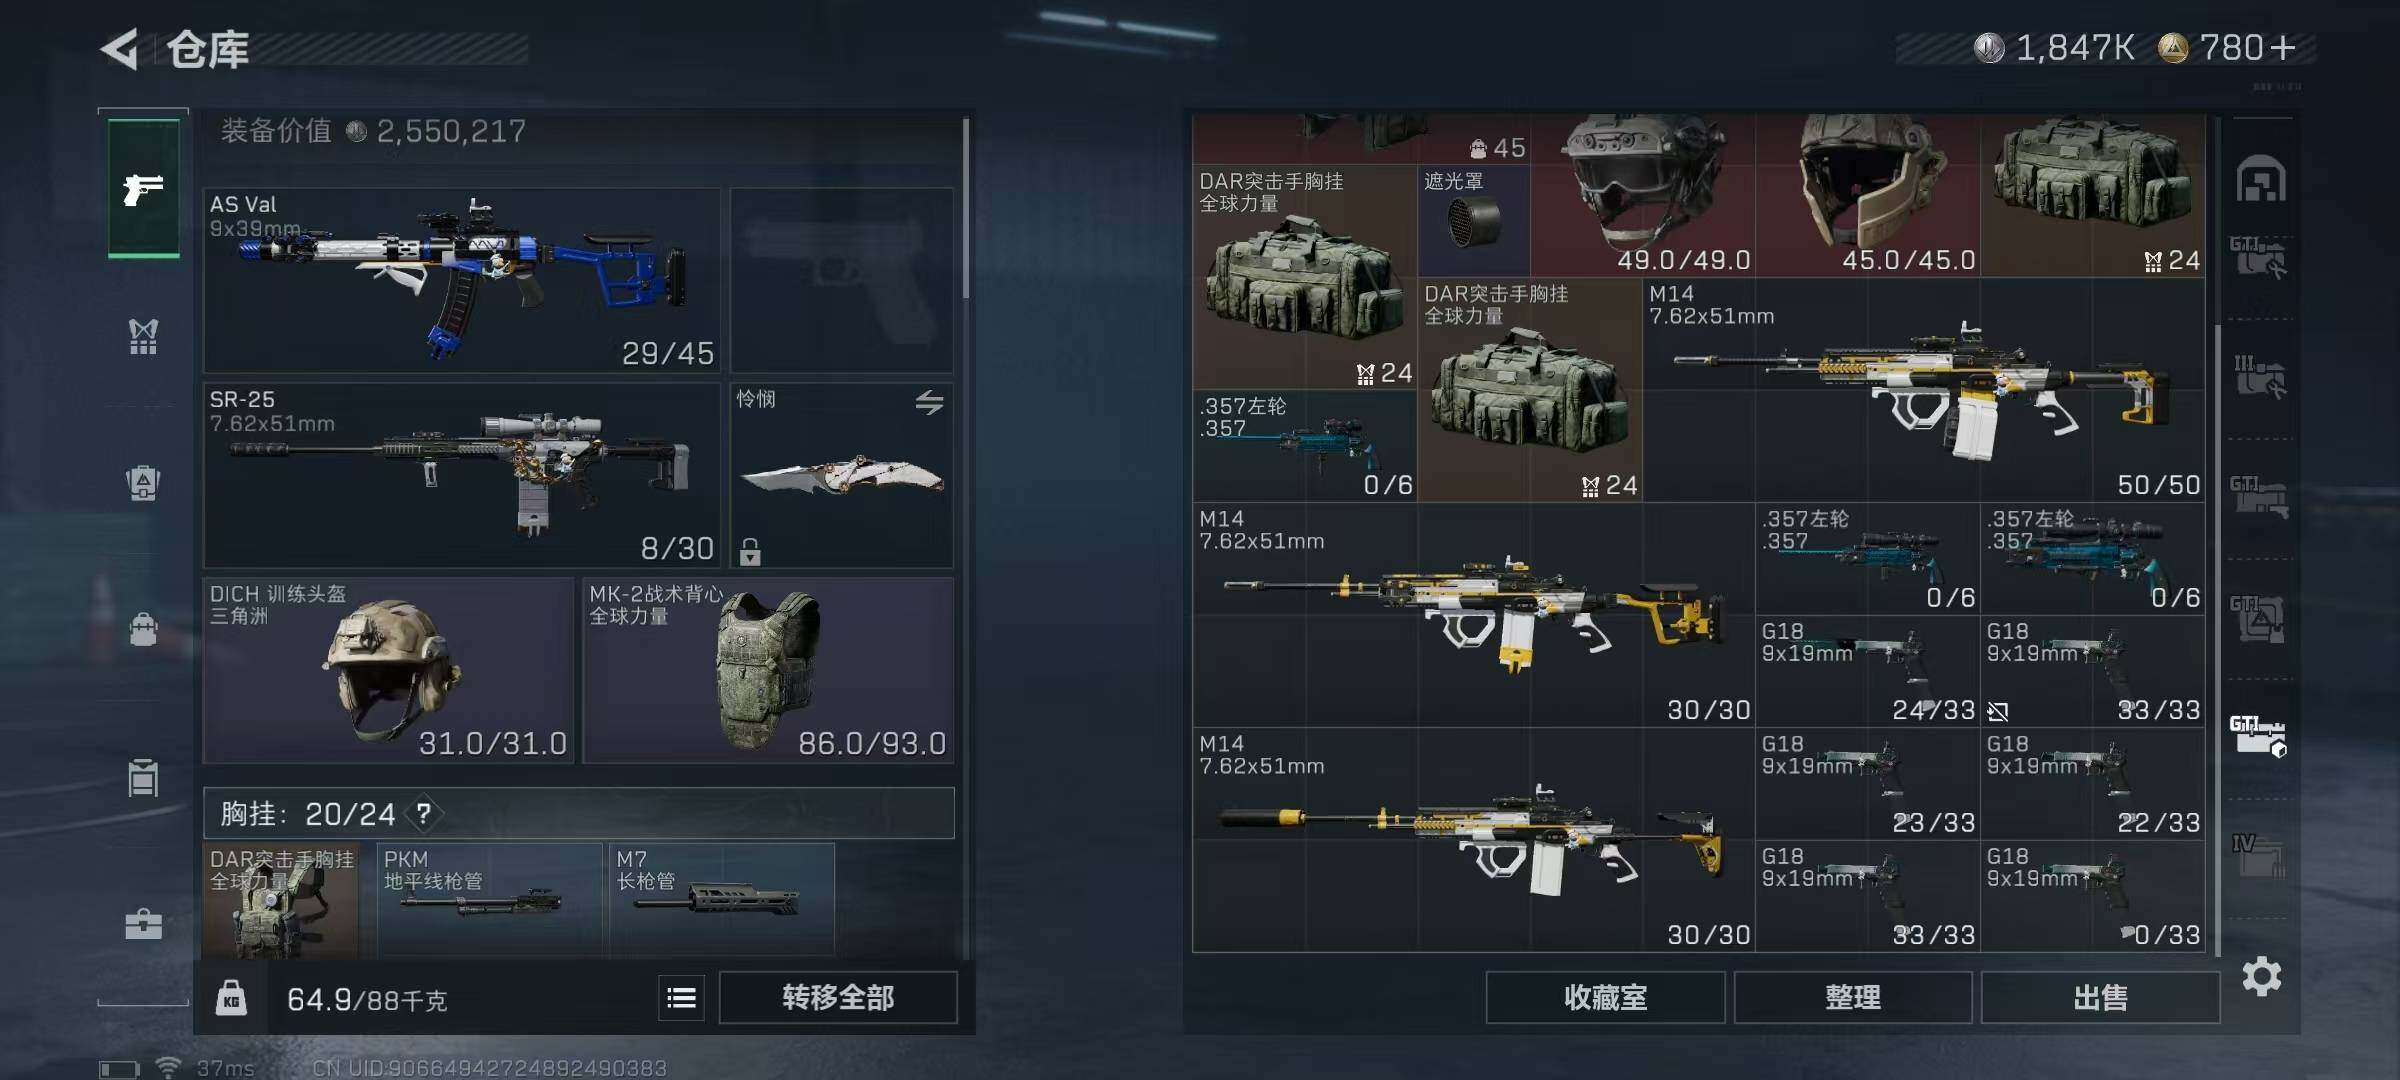Click the settings gear icon
Screen dimensions: 2400x1080
(2261, 976)
